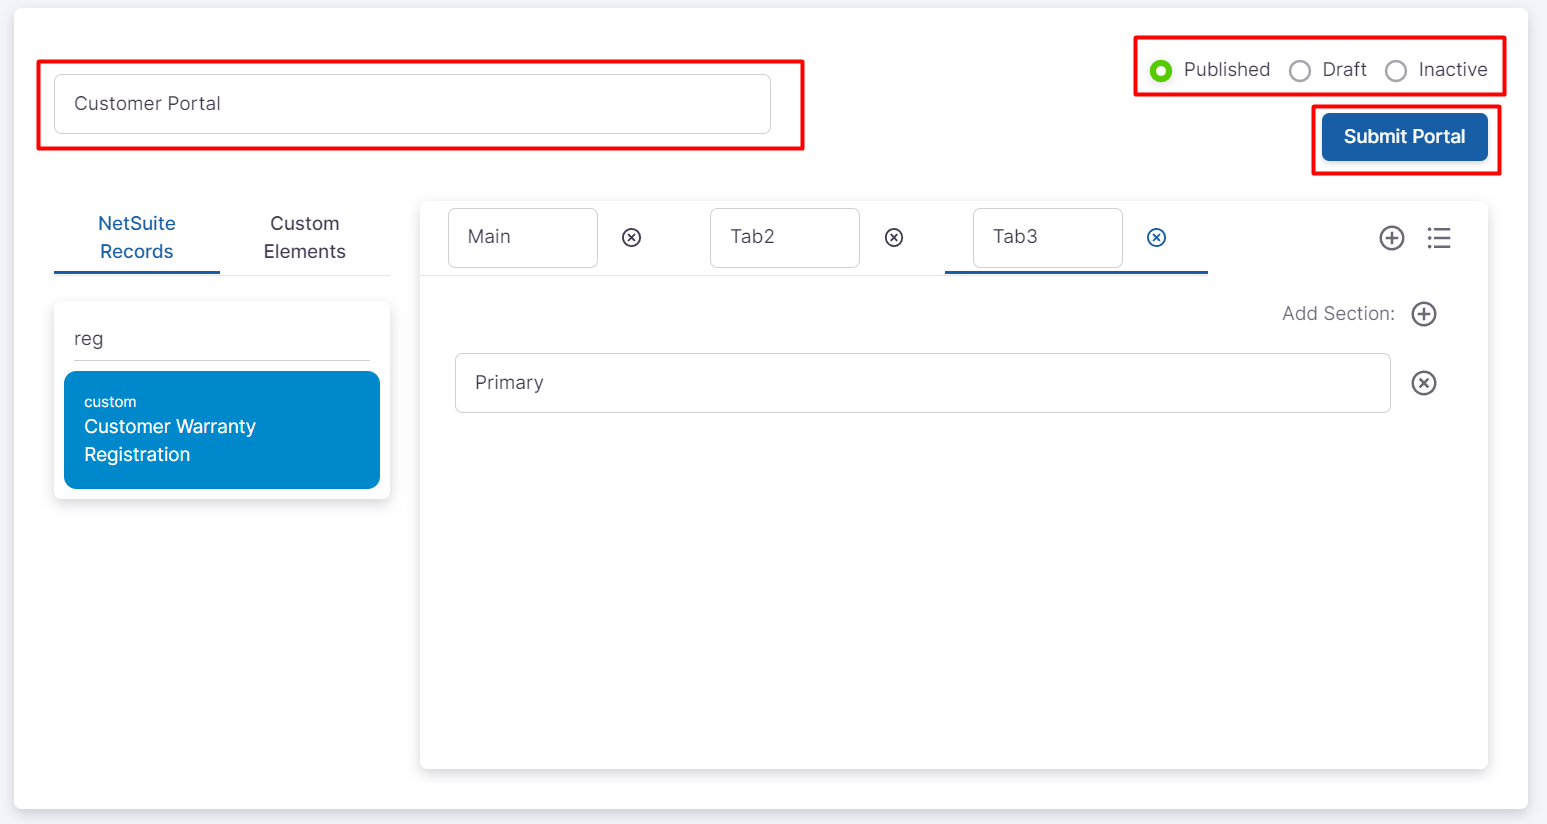Viewport: 1547px width, 824px height.
Task: Edit the Primary section name field
Action: point(922,383)
